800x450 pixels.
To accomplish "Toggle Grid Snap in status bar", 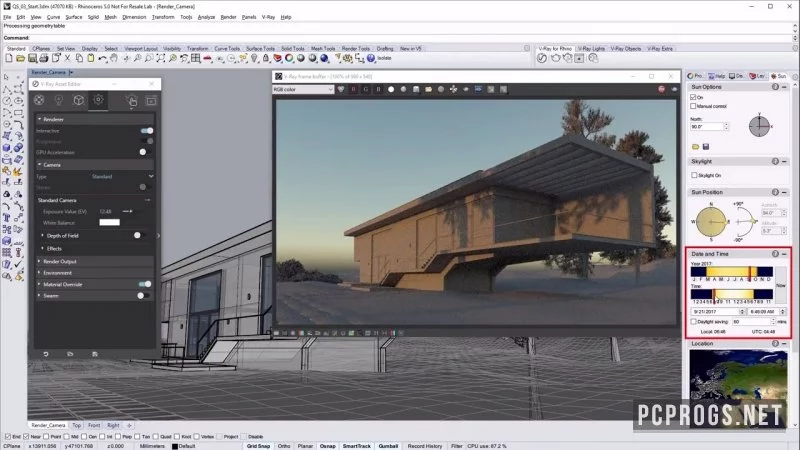I will click(258, 446).
